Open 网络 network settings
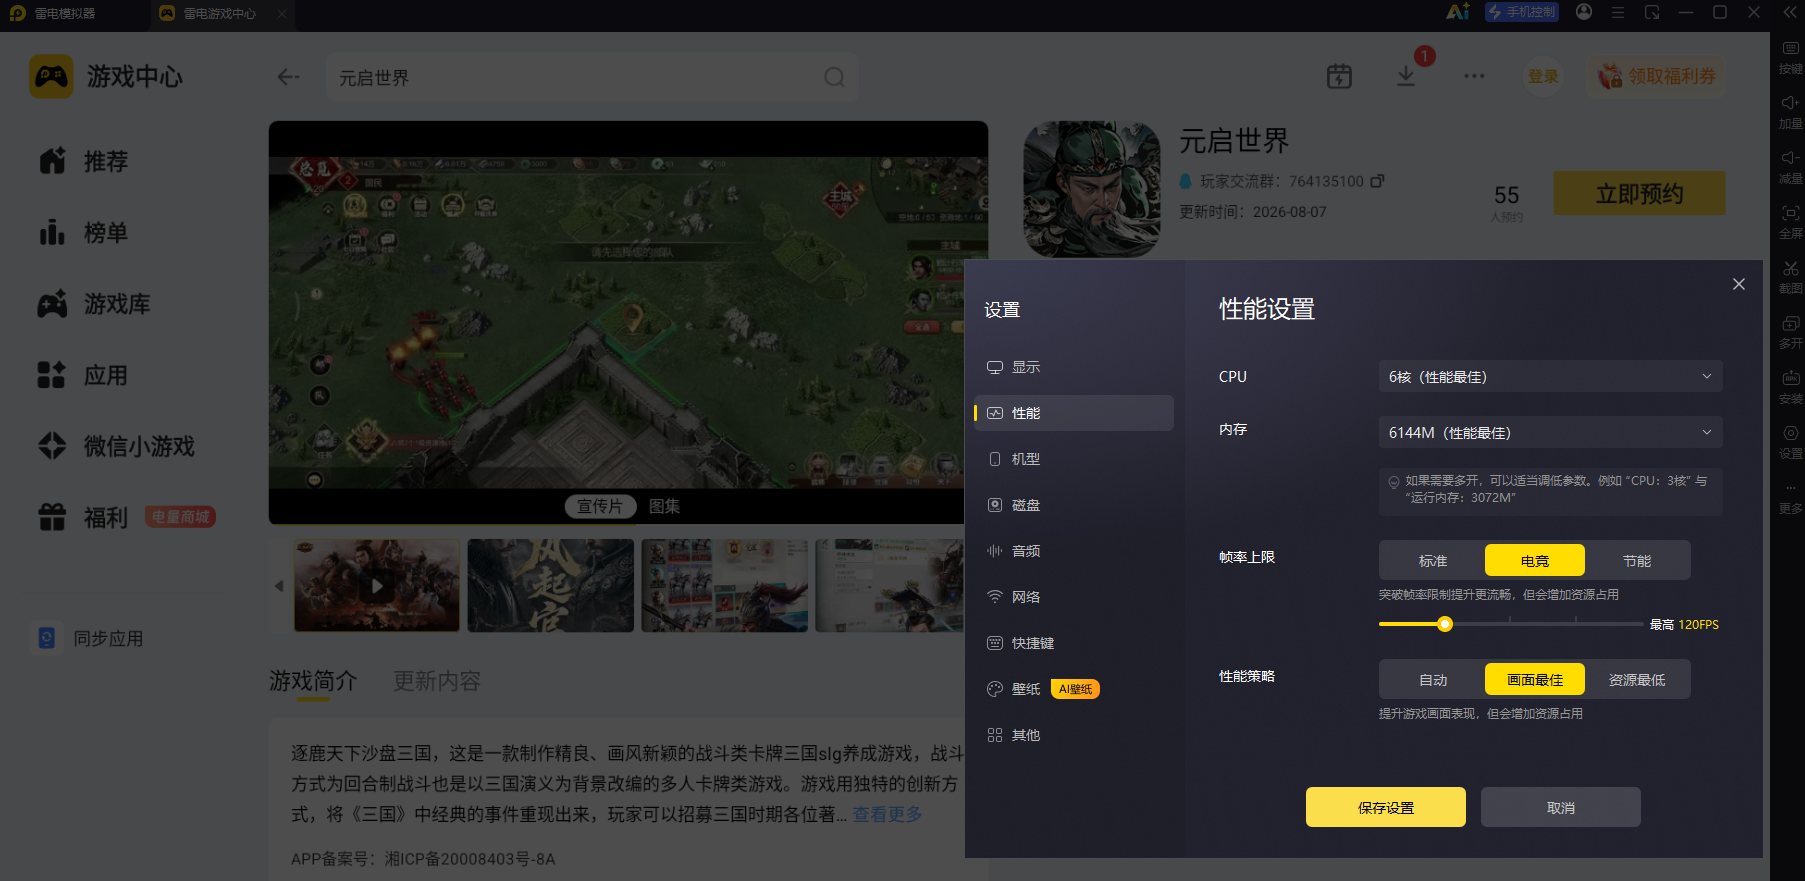Viewport: 1805px width, 881px height. pos(1074,597)
